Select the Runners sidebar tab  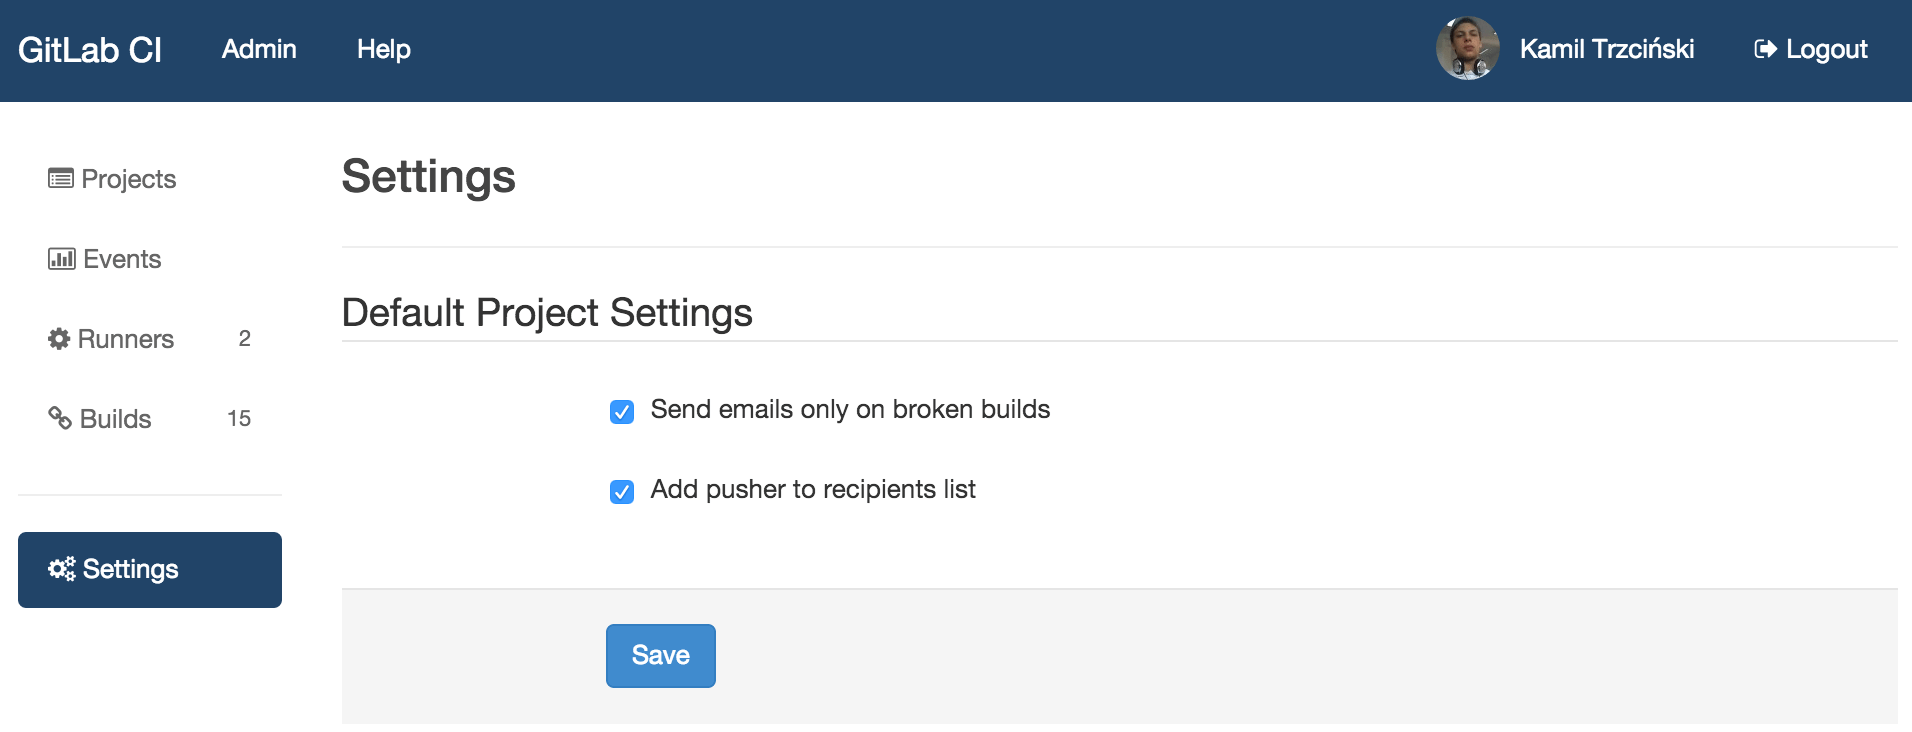126,339
